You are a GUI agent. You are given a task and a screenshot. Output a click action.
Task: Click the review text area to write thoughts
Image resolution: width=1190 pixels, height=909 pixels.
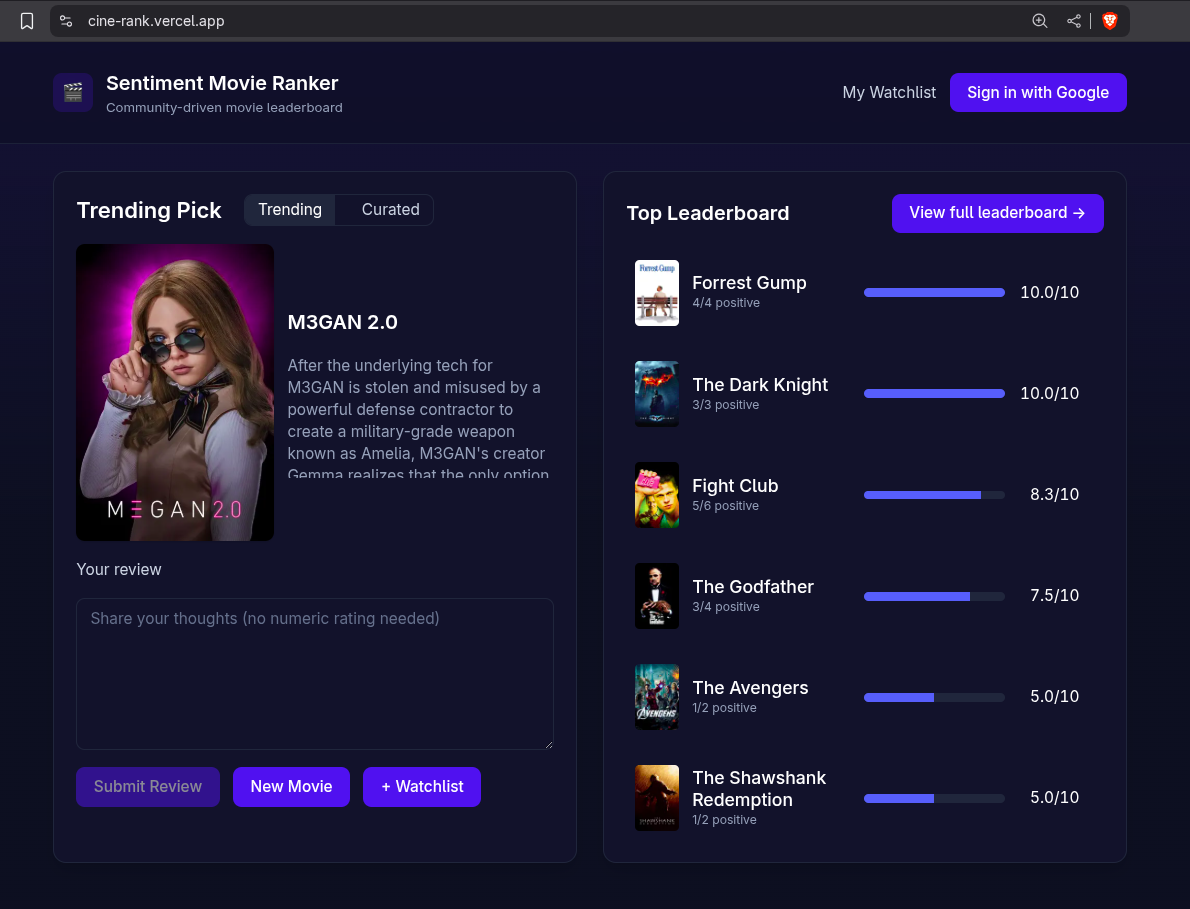point(315,673)
